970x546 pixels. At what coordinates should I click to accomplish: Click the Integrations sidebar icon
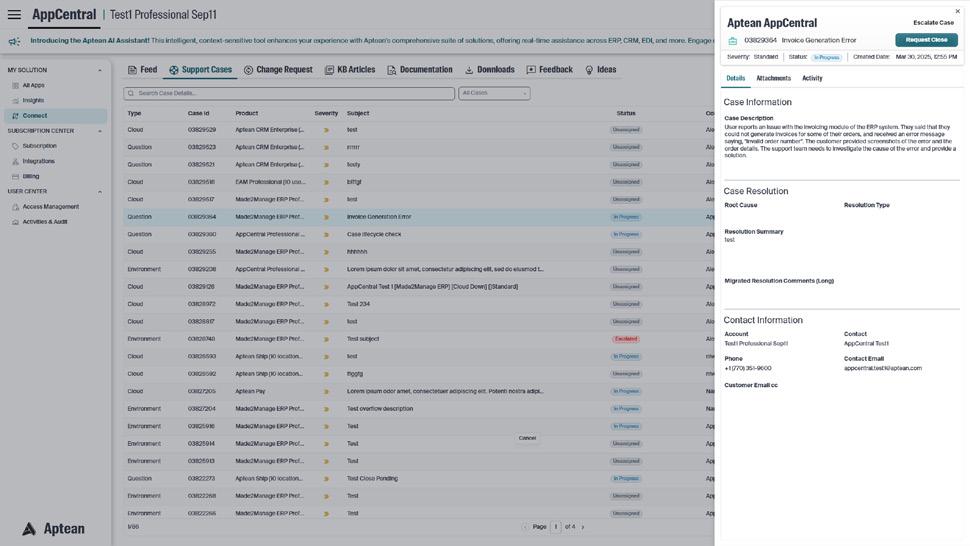click(15, 161)
